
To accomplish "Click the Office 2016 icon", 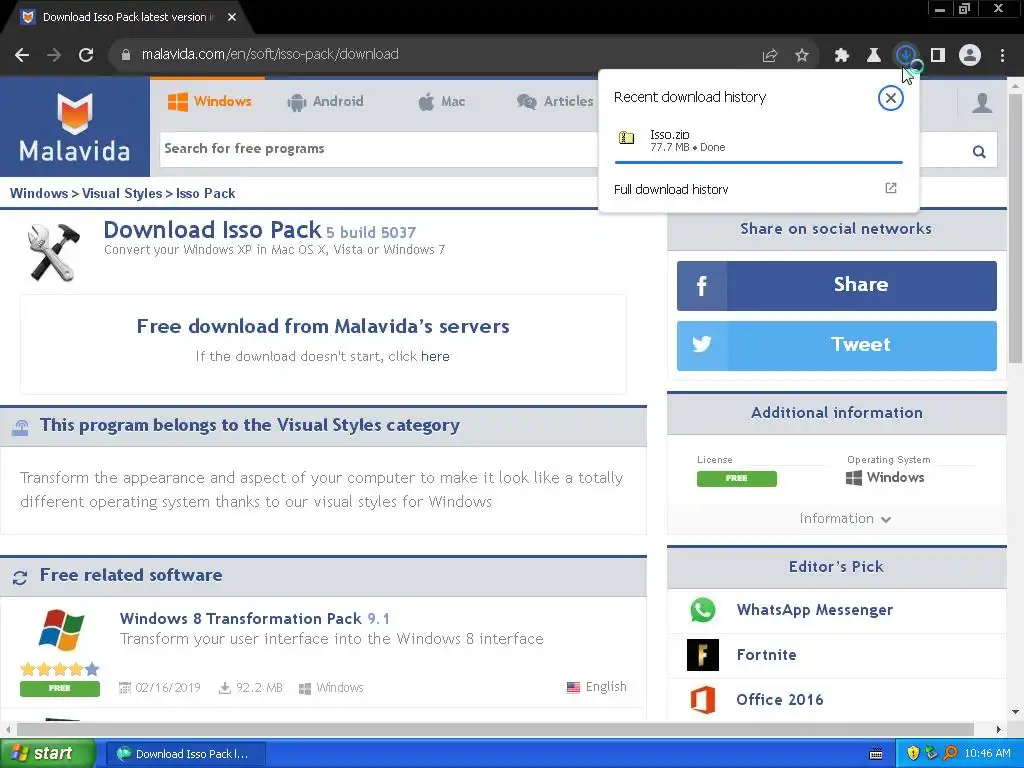I will (x=703, y=700).
